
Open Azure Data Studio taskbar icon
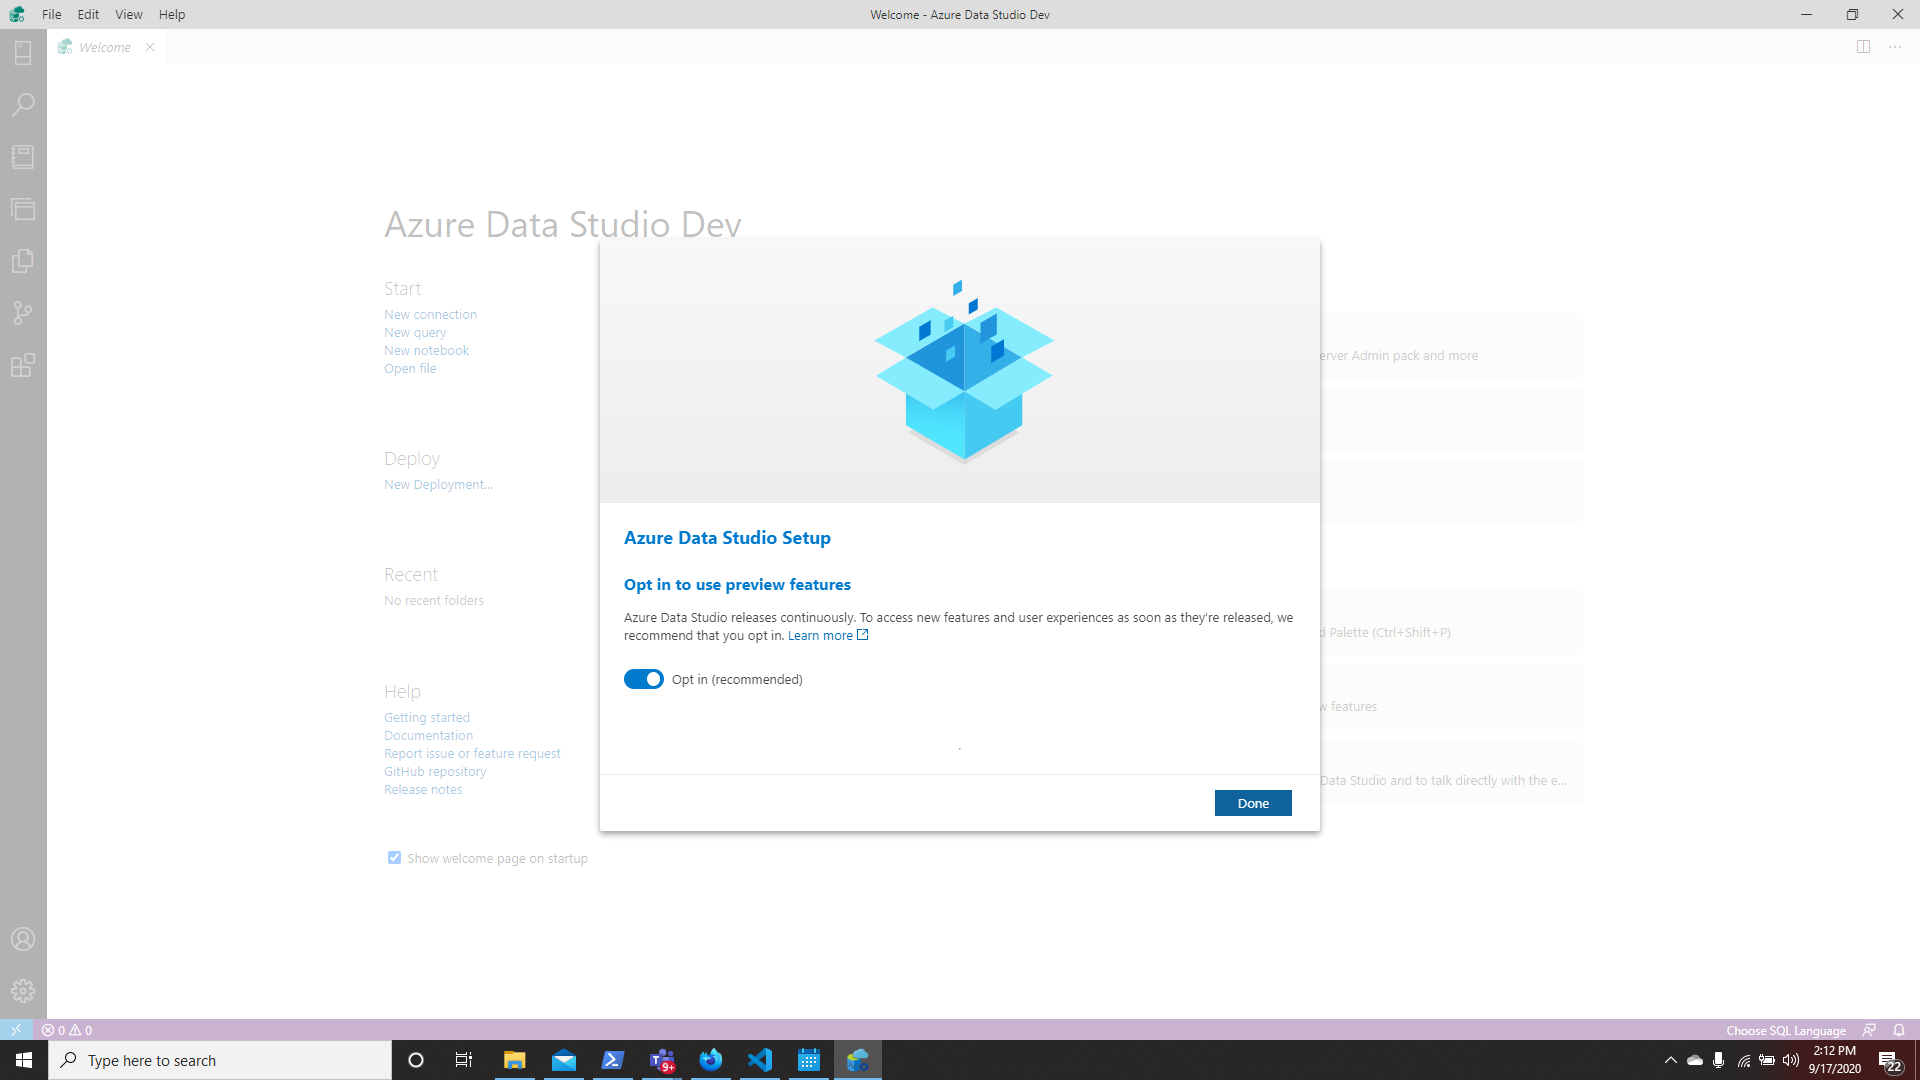(x=858, y=1060)
